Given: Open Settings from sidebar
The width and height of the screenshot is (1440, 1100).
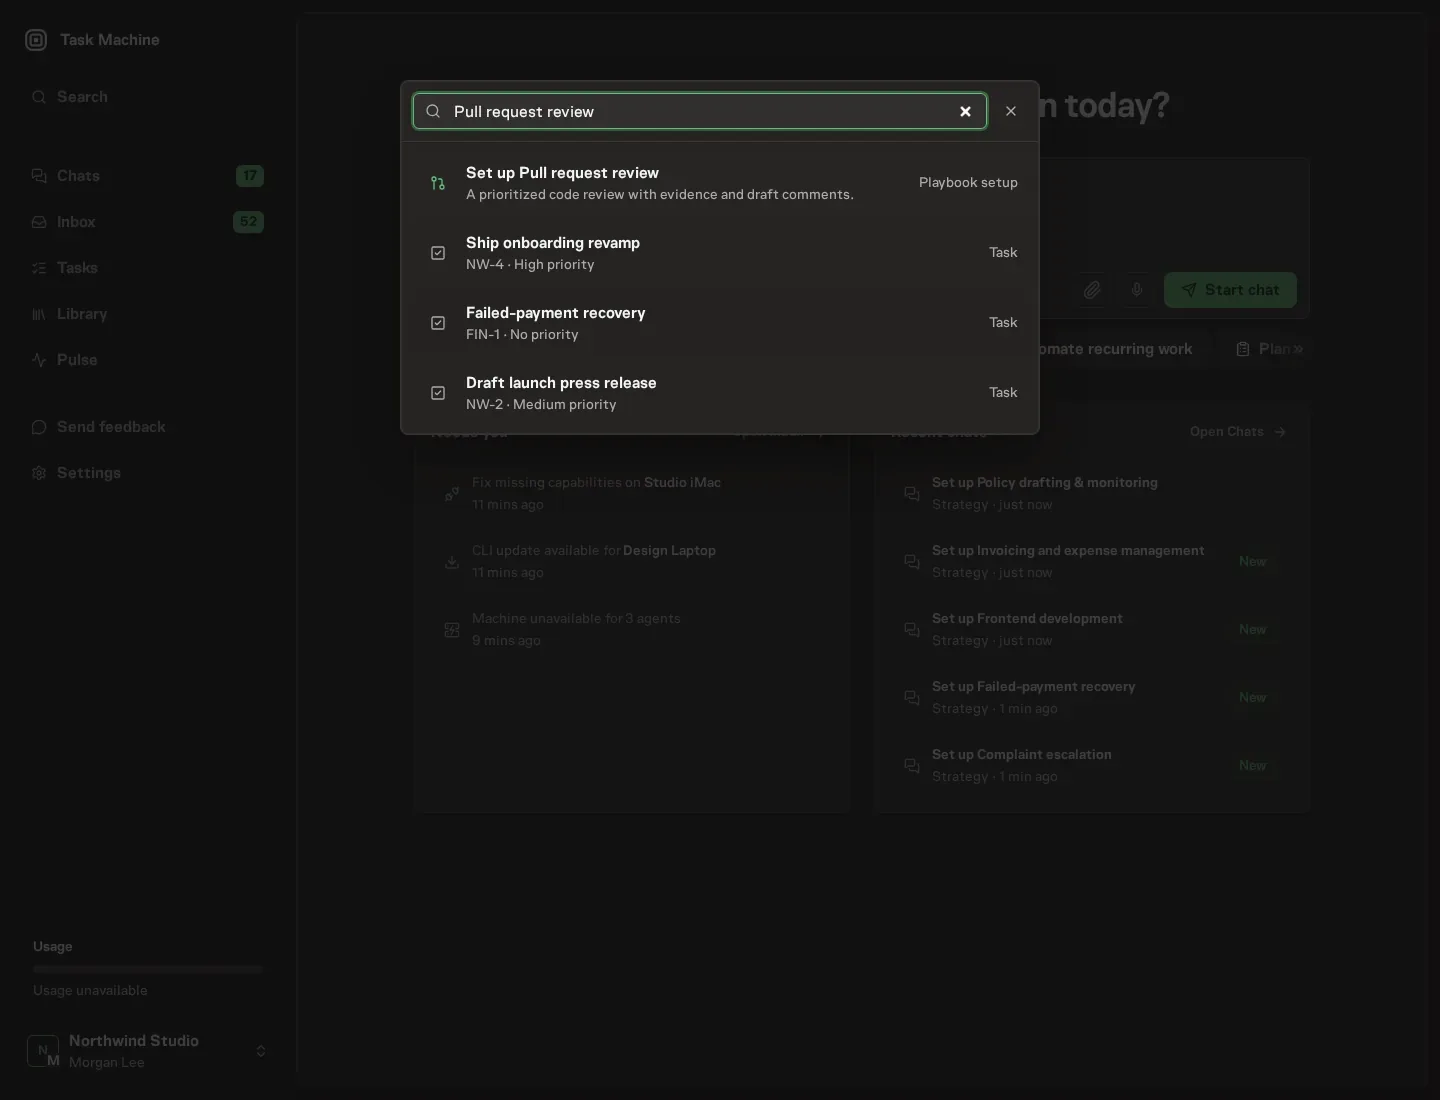Looking at the screenshot, I should pyautogui.click(x=147, y=473).
